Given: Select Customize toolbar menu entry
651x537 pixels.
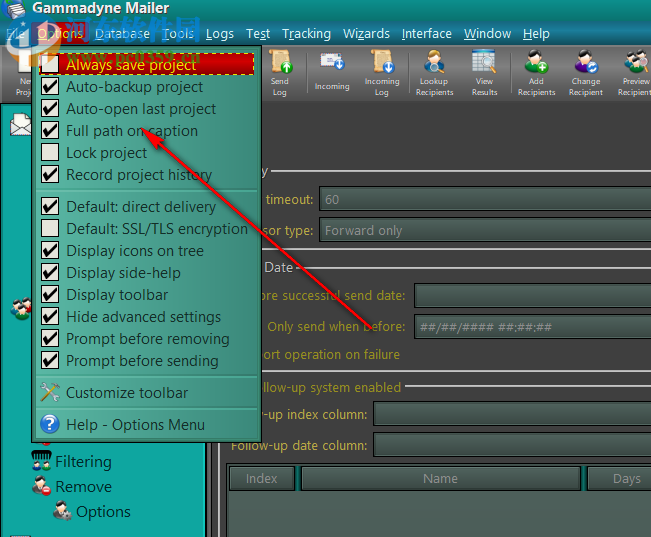Looking at the screenshot, I should (x=147, y=392).
